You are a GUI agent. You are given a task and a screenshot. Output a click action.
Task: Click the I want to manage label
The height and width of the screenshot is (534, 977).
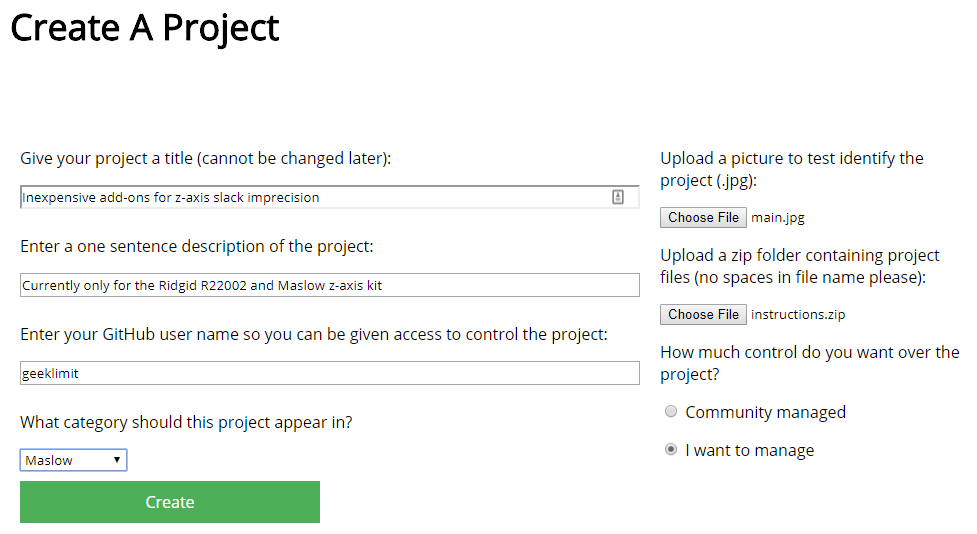749,450
